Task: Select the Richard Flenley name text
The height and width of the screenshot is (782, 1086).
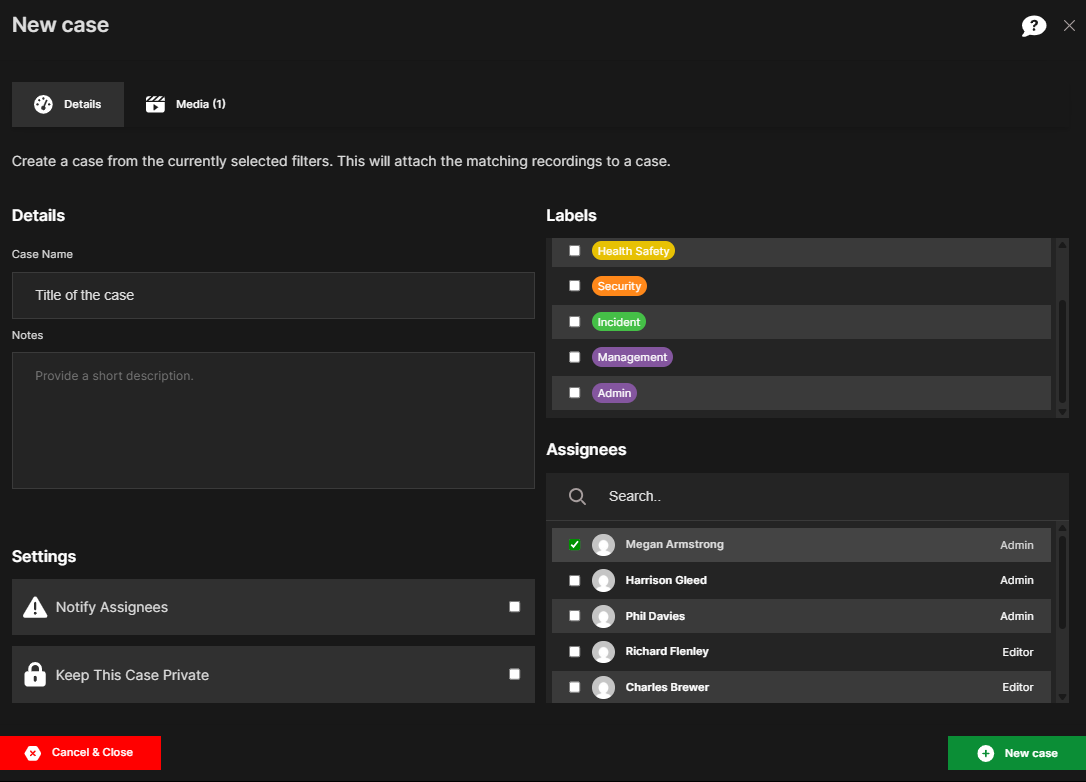Action: 667,652
